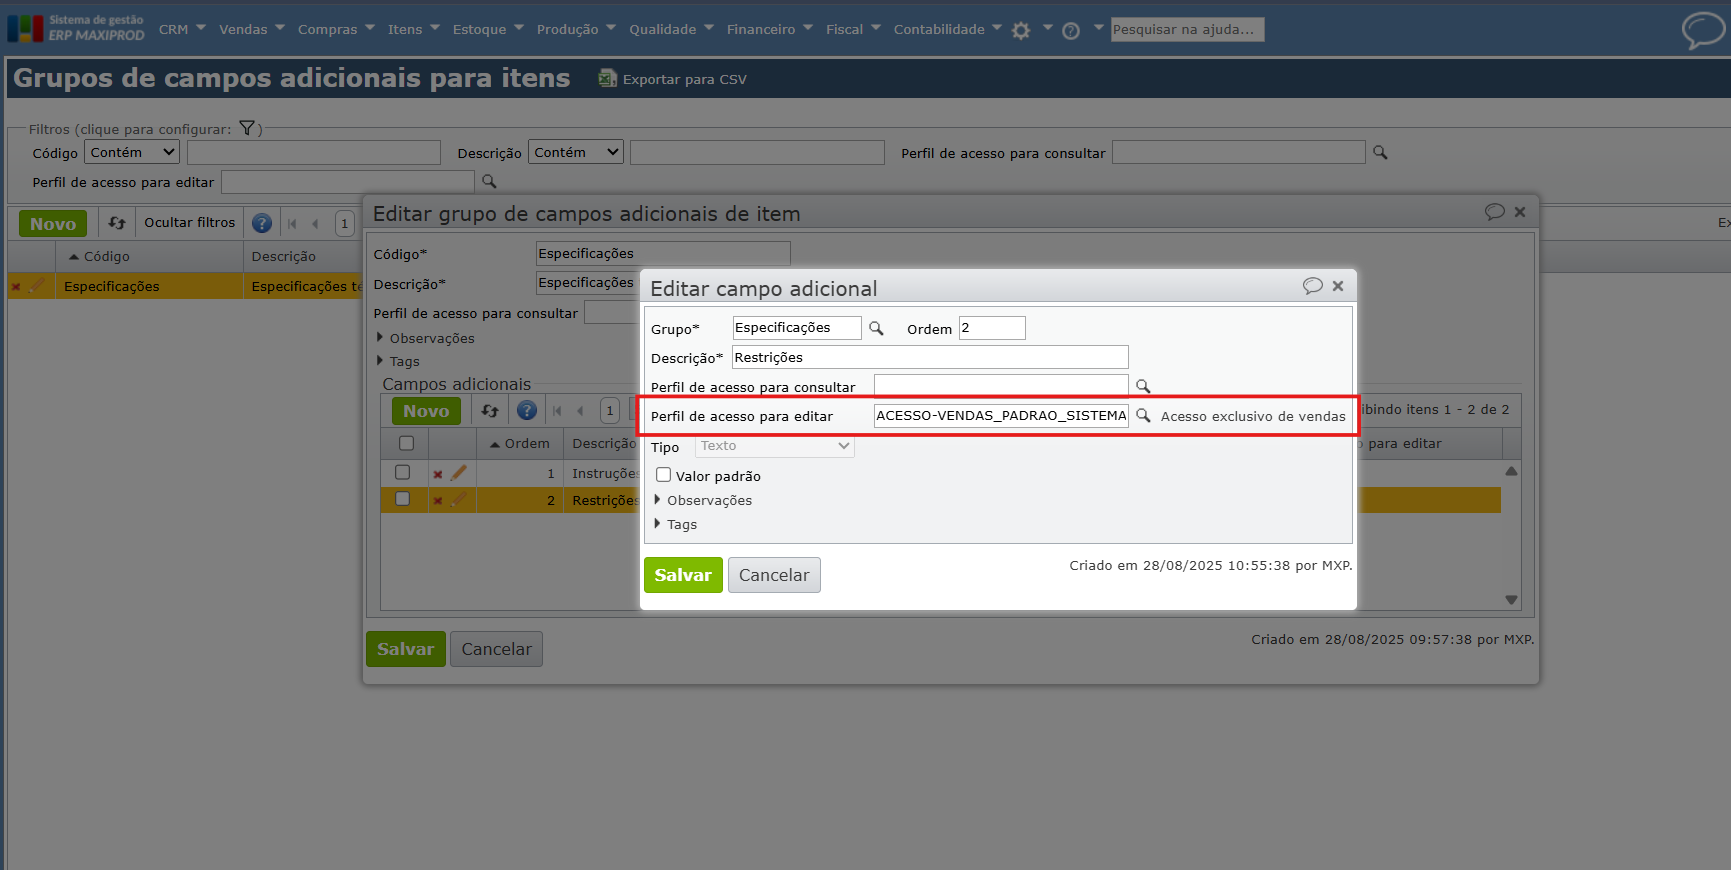1731x870 pixels.
Task: Open the help icon next to Ocultar filtros
Action: 262,223
